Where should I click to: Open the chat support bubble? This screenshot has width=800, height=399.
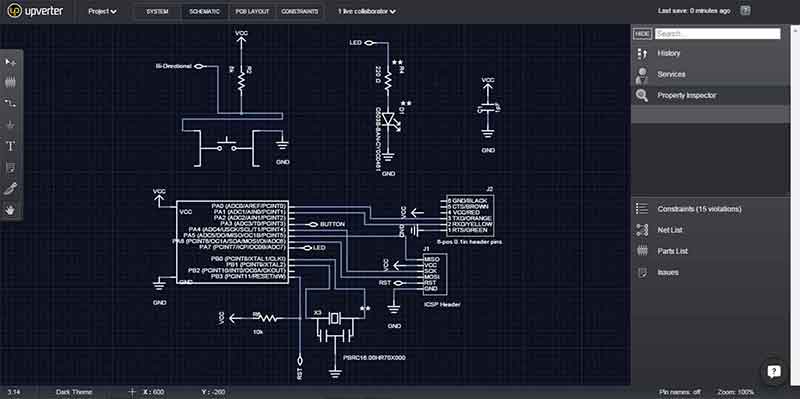pyautogui.click(x=773, y=371)
